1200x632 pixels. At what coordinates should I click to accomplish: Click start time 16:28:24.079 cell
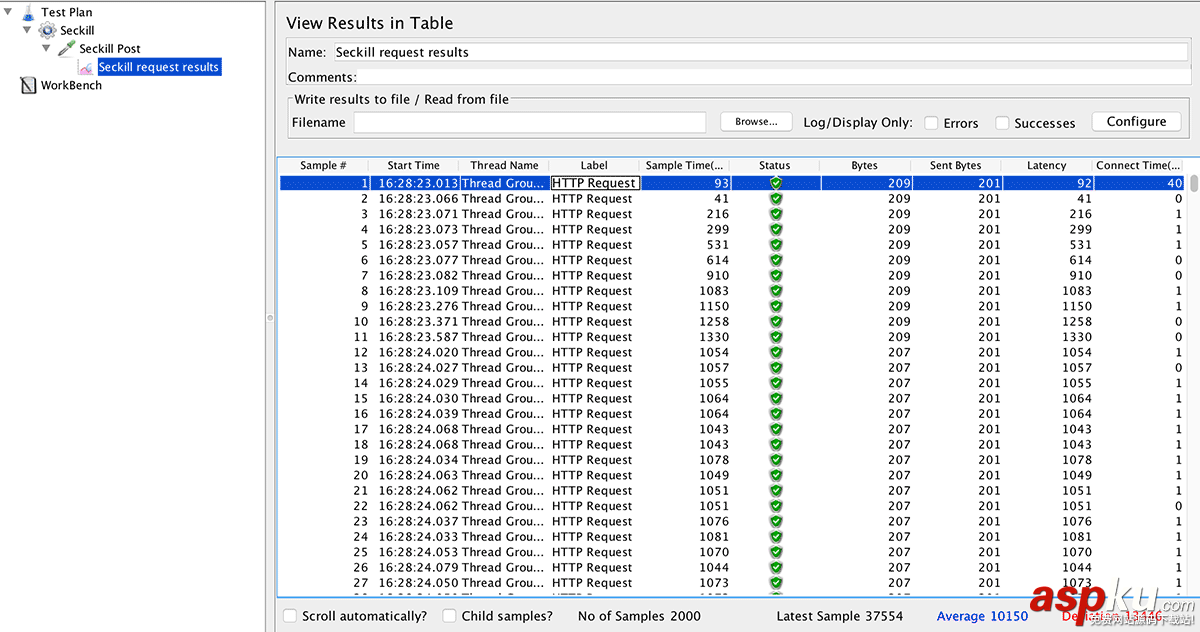pyautogui.click(x=418, y=568)
